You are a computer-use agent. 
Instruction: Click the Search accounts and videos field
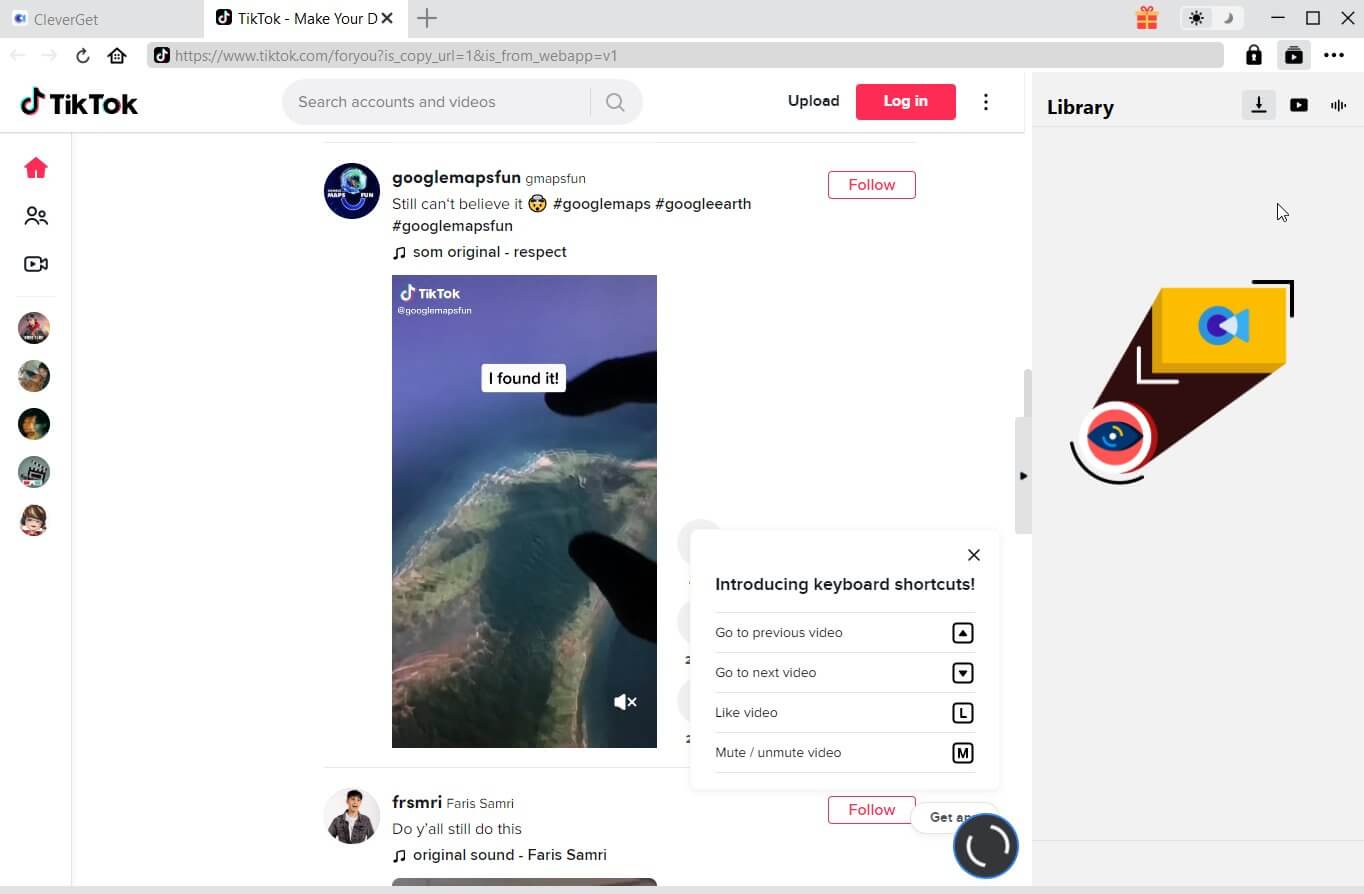[435, 102]
